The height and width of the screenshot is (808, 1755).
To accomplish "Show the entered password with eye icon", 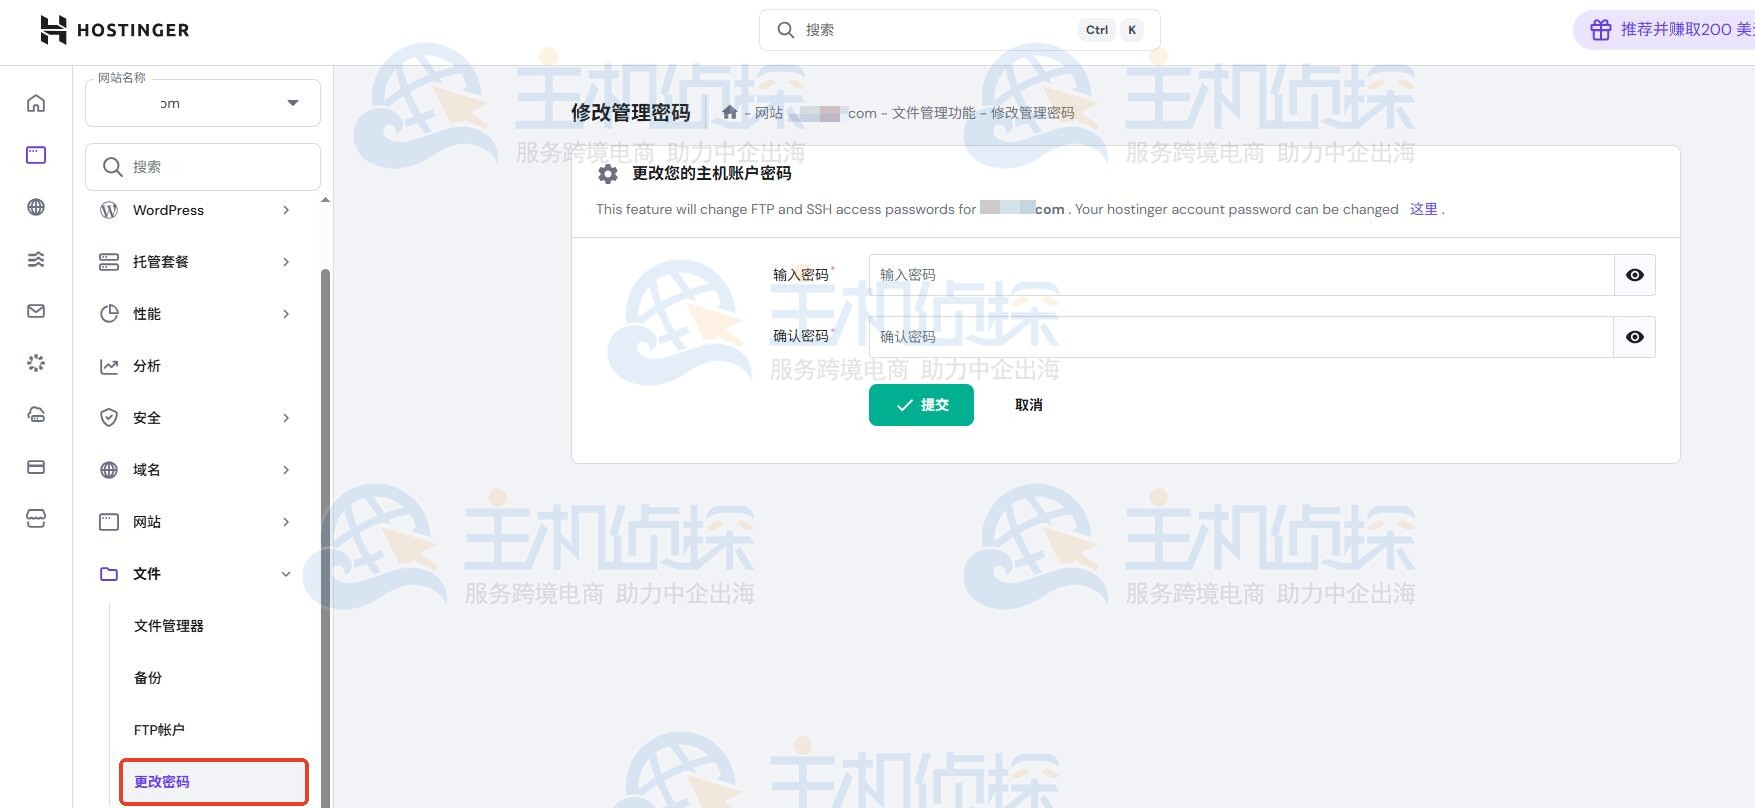I will click(x=1635, y=275).
